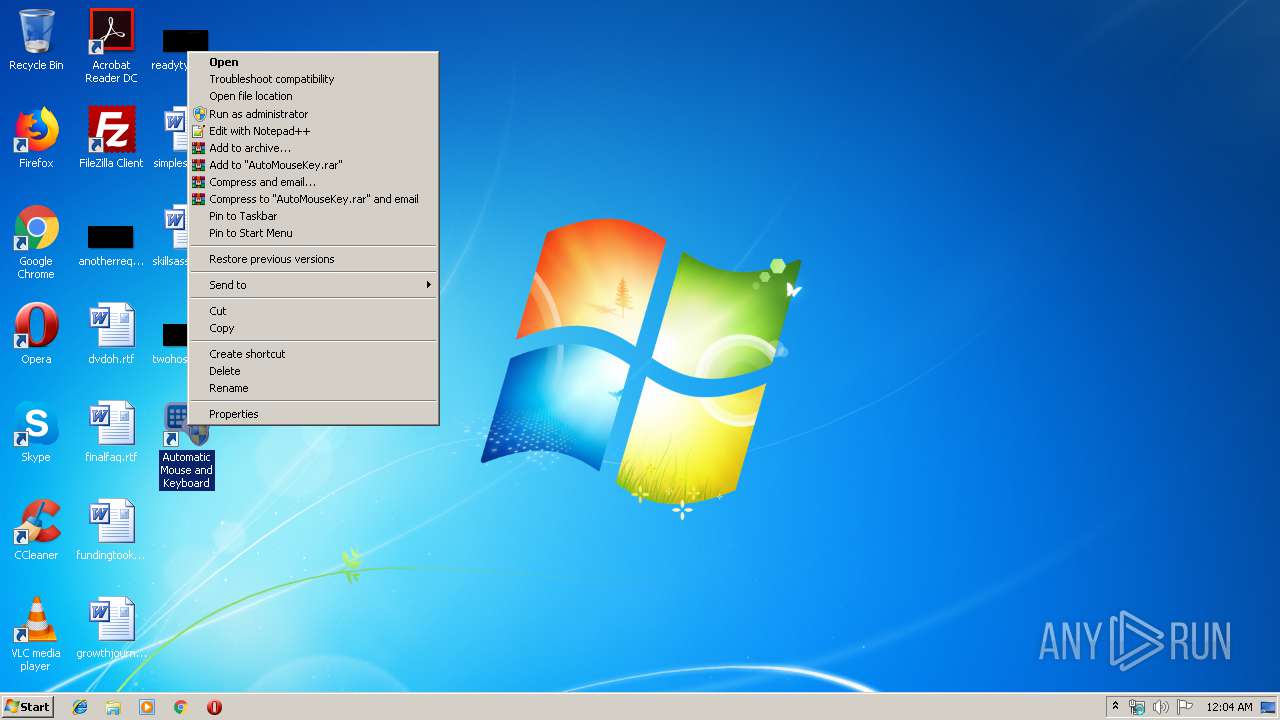Click the network tray icon
Viewport: 1280px width, 720px height.
coord(1137,707)
